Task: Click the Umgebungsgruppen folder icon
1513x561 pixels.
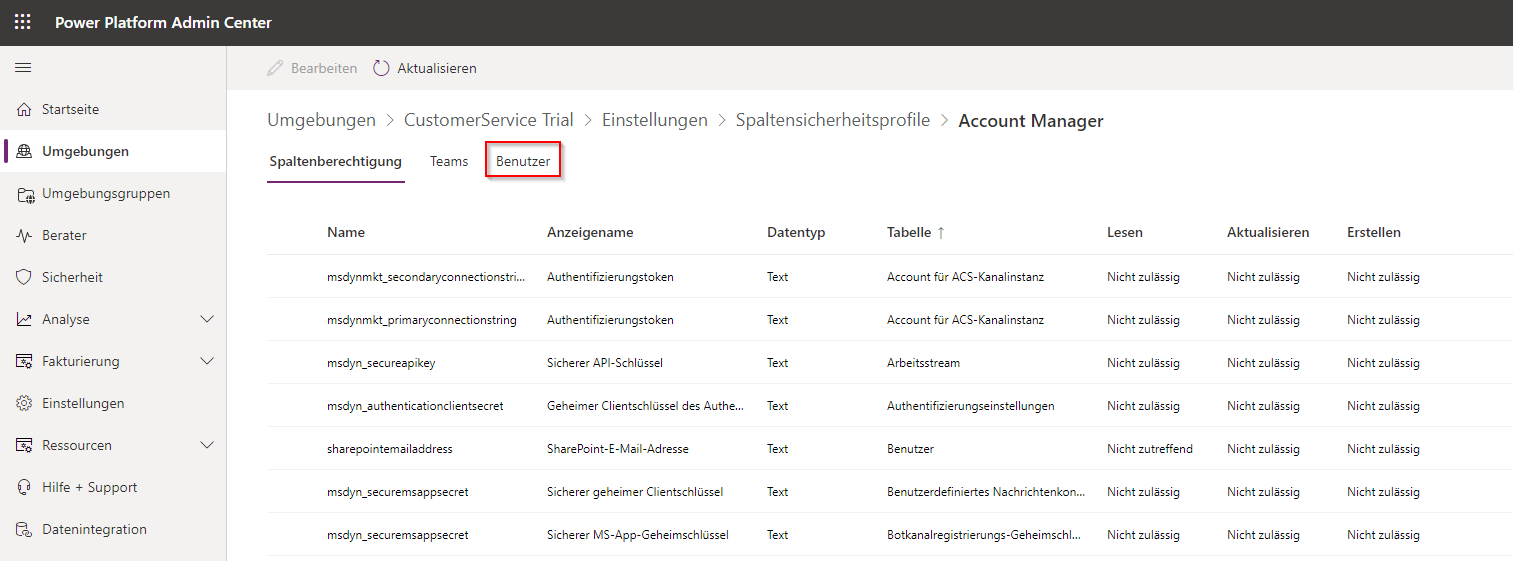Action: click(x=24, y=194)
